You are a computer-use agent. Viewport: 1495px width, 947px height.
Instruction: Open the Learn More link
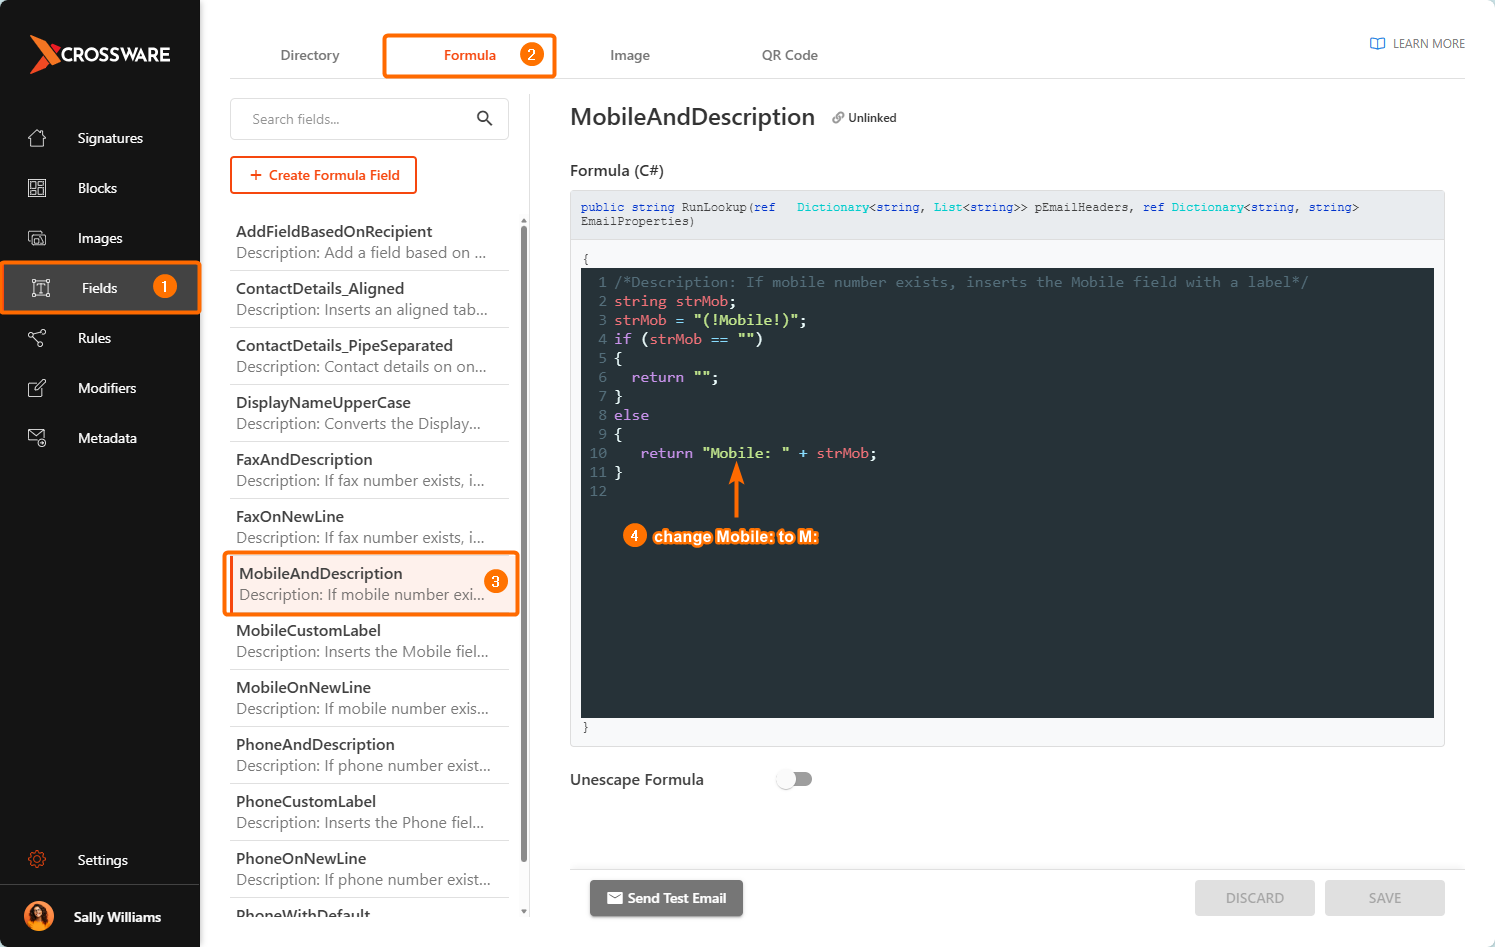point(1417,44)
